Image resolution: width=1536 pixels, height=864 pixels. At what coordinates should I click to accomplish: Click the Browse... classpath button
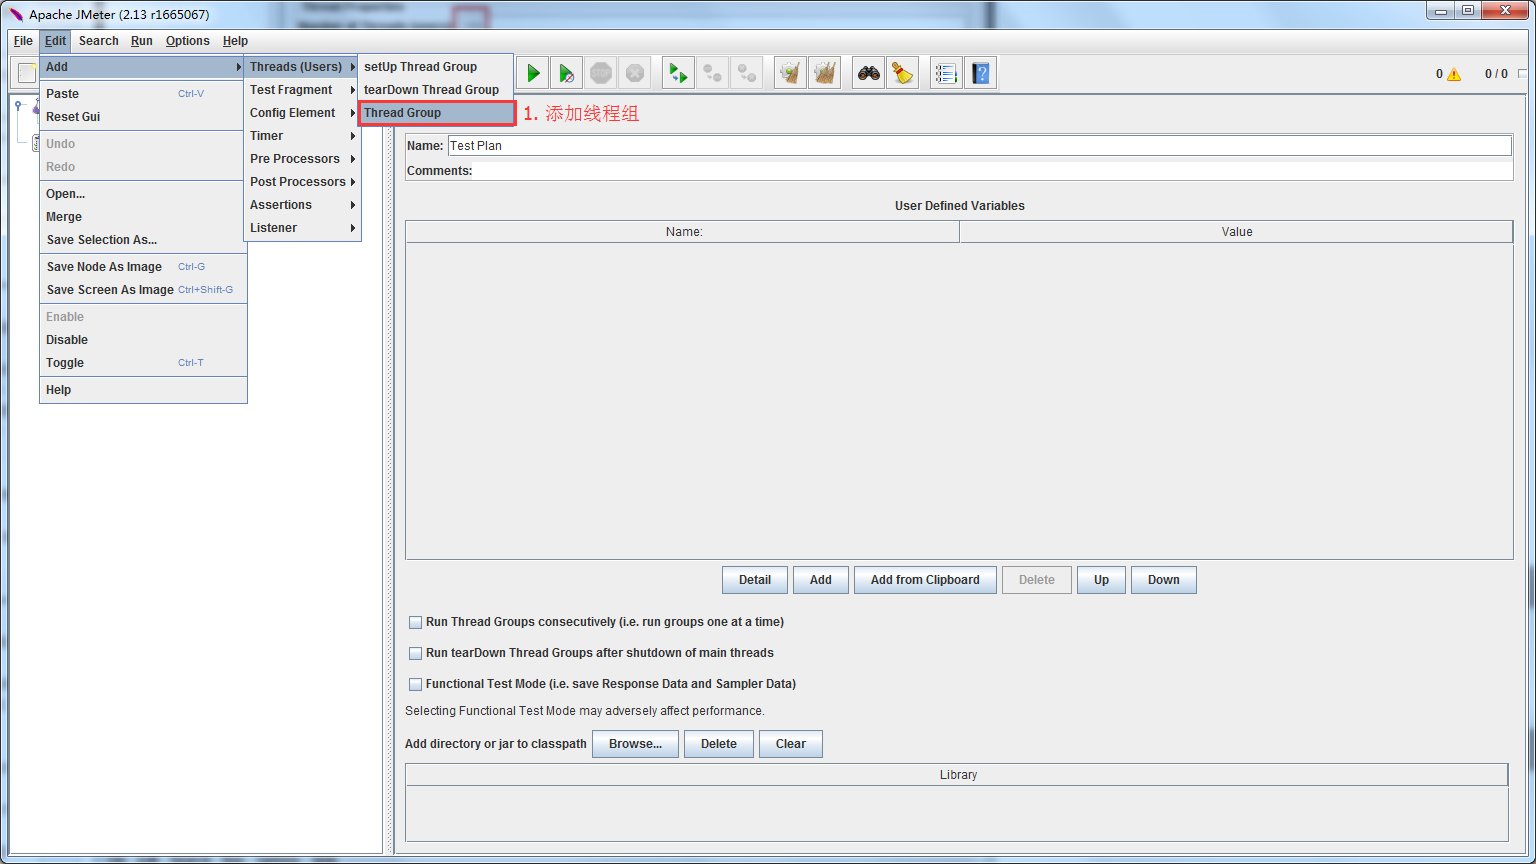pos(635,744)
